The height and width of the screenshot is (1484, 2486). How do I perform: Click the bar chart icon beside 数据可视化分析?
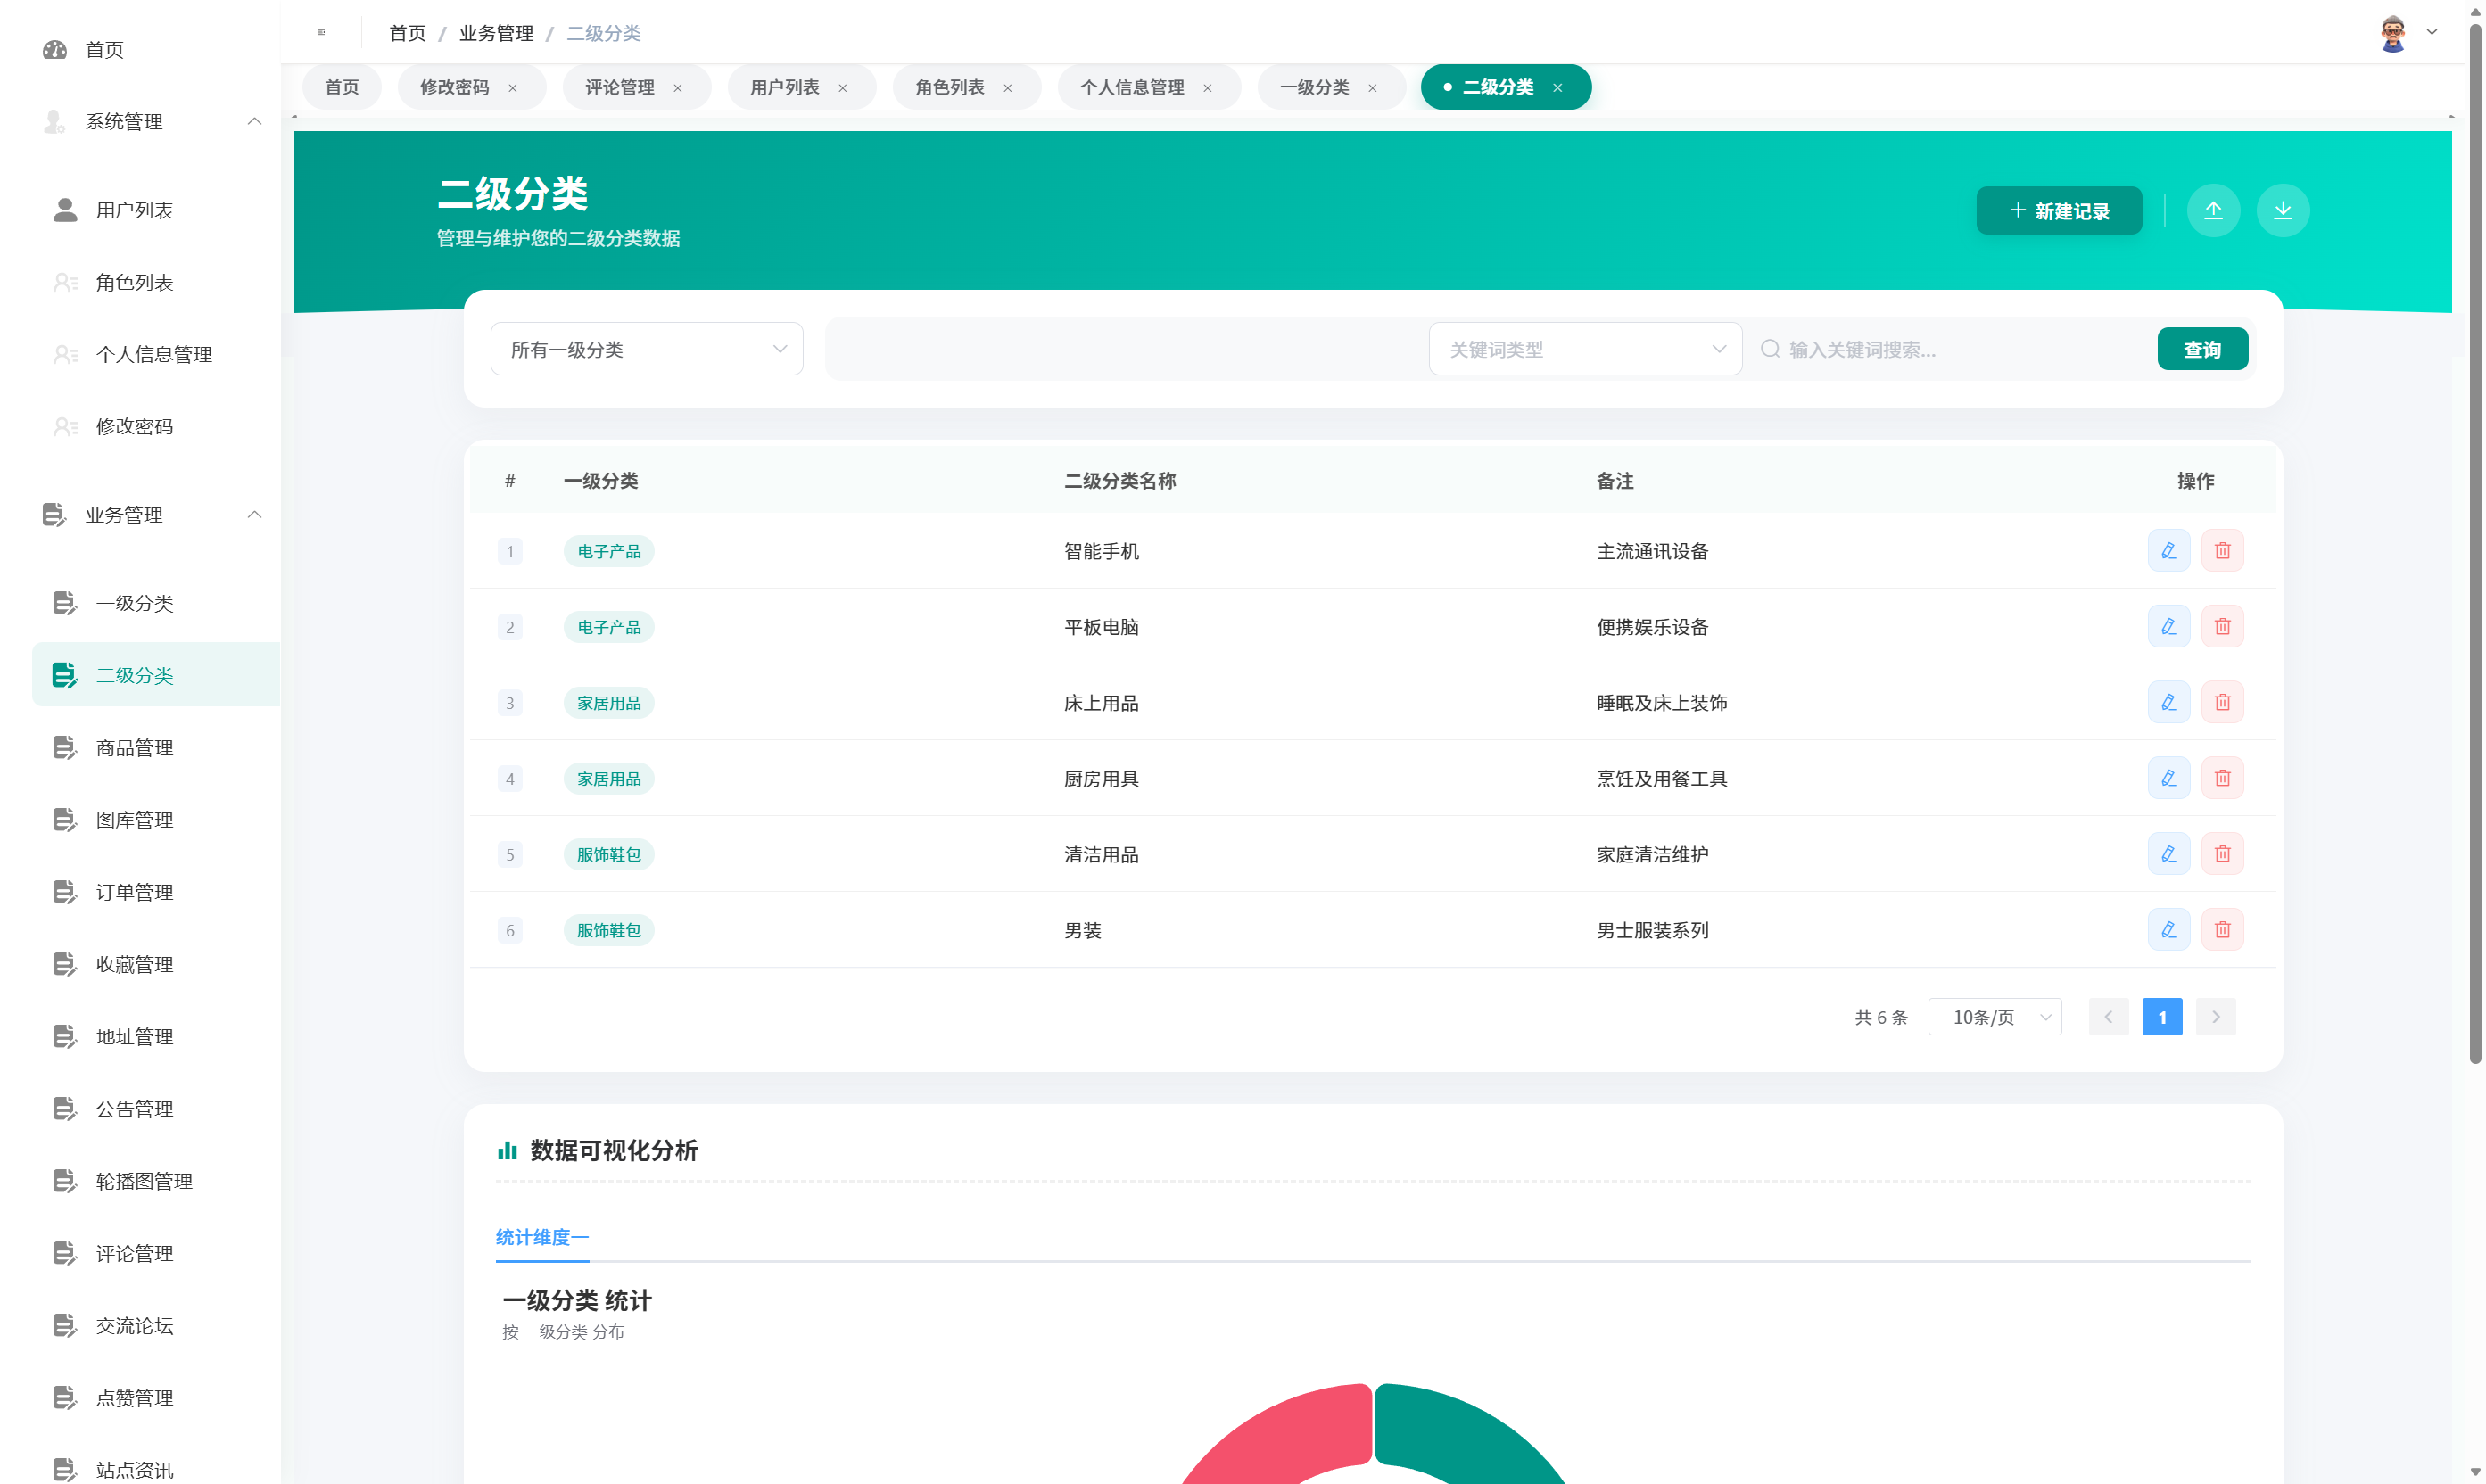[x=508, y=1150]
